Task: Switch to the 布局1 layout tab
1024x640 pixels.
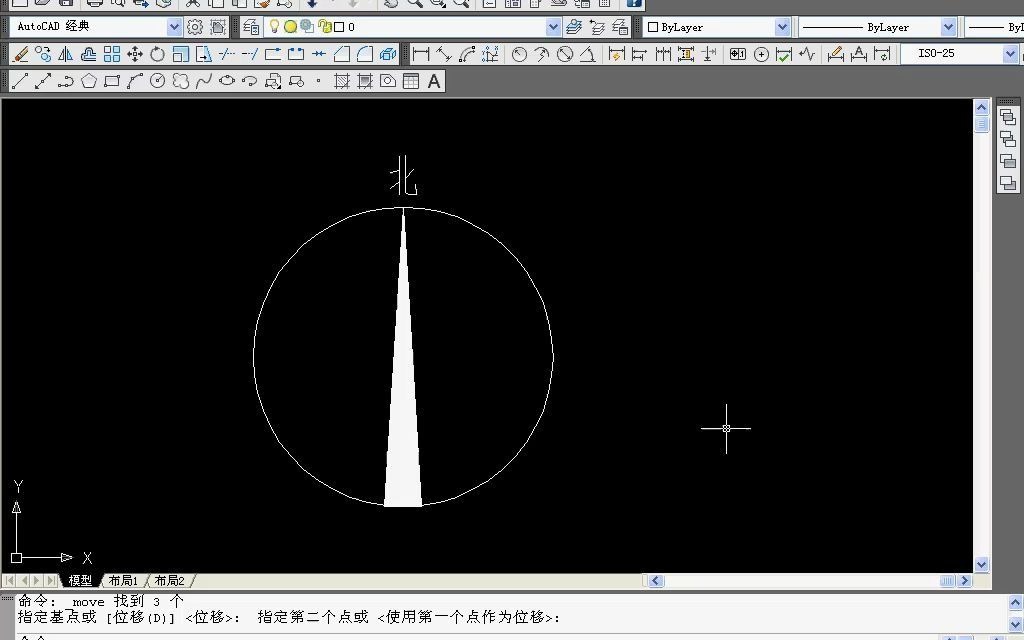Action: pyautogui.click(x=123, y=580)
